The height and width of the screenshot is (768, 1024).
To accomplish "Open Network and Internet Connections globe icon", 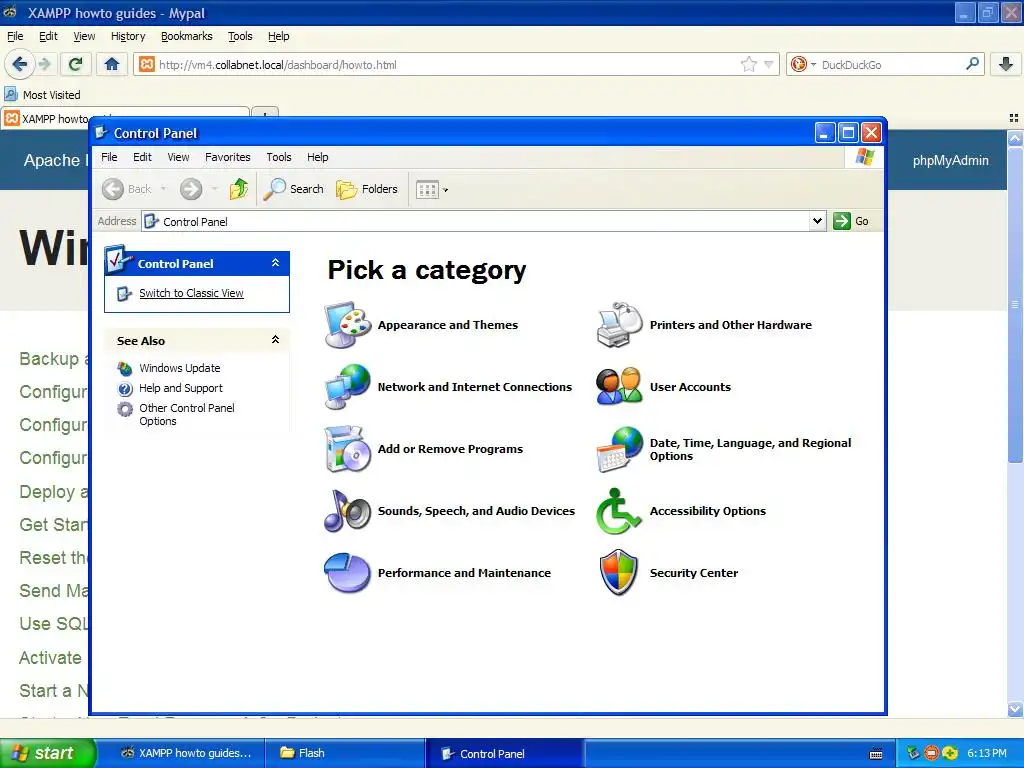I will pyautogui.click(x=348, y=387).
